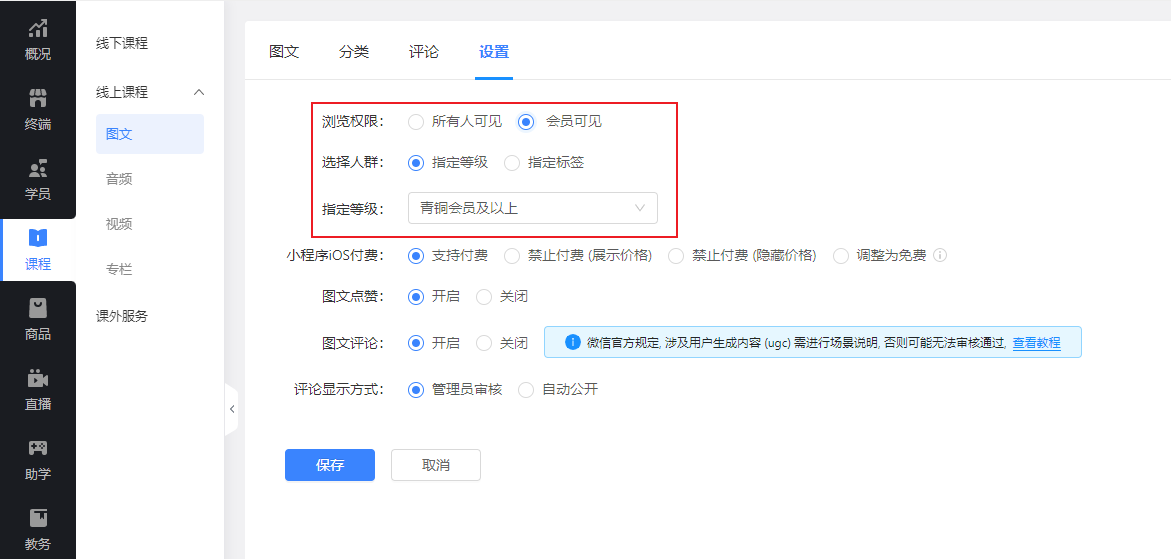Click the 取消 button

[x=435, y=465]
